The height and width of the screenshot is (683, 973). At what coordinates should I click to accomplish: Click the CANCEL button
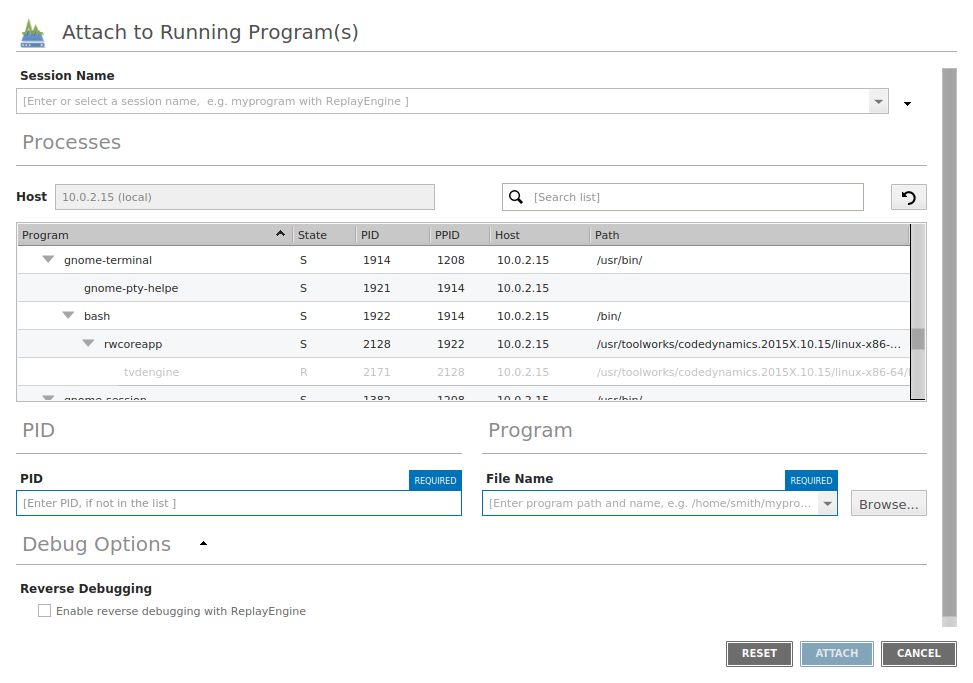point(918,654)
